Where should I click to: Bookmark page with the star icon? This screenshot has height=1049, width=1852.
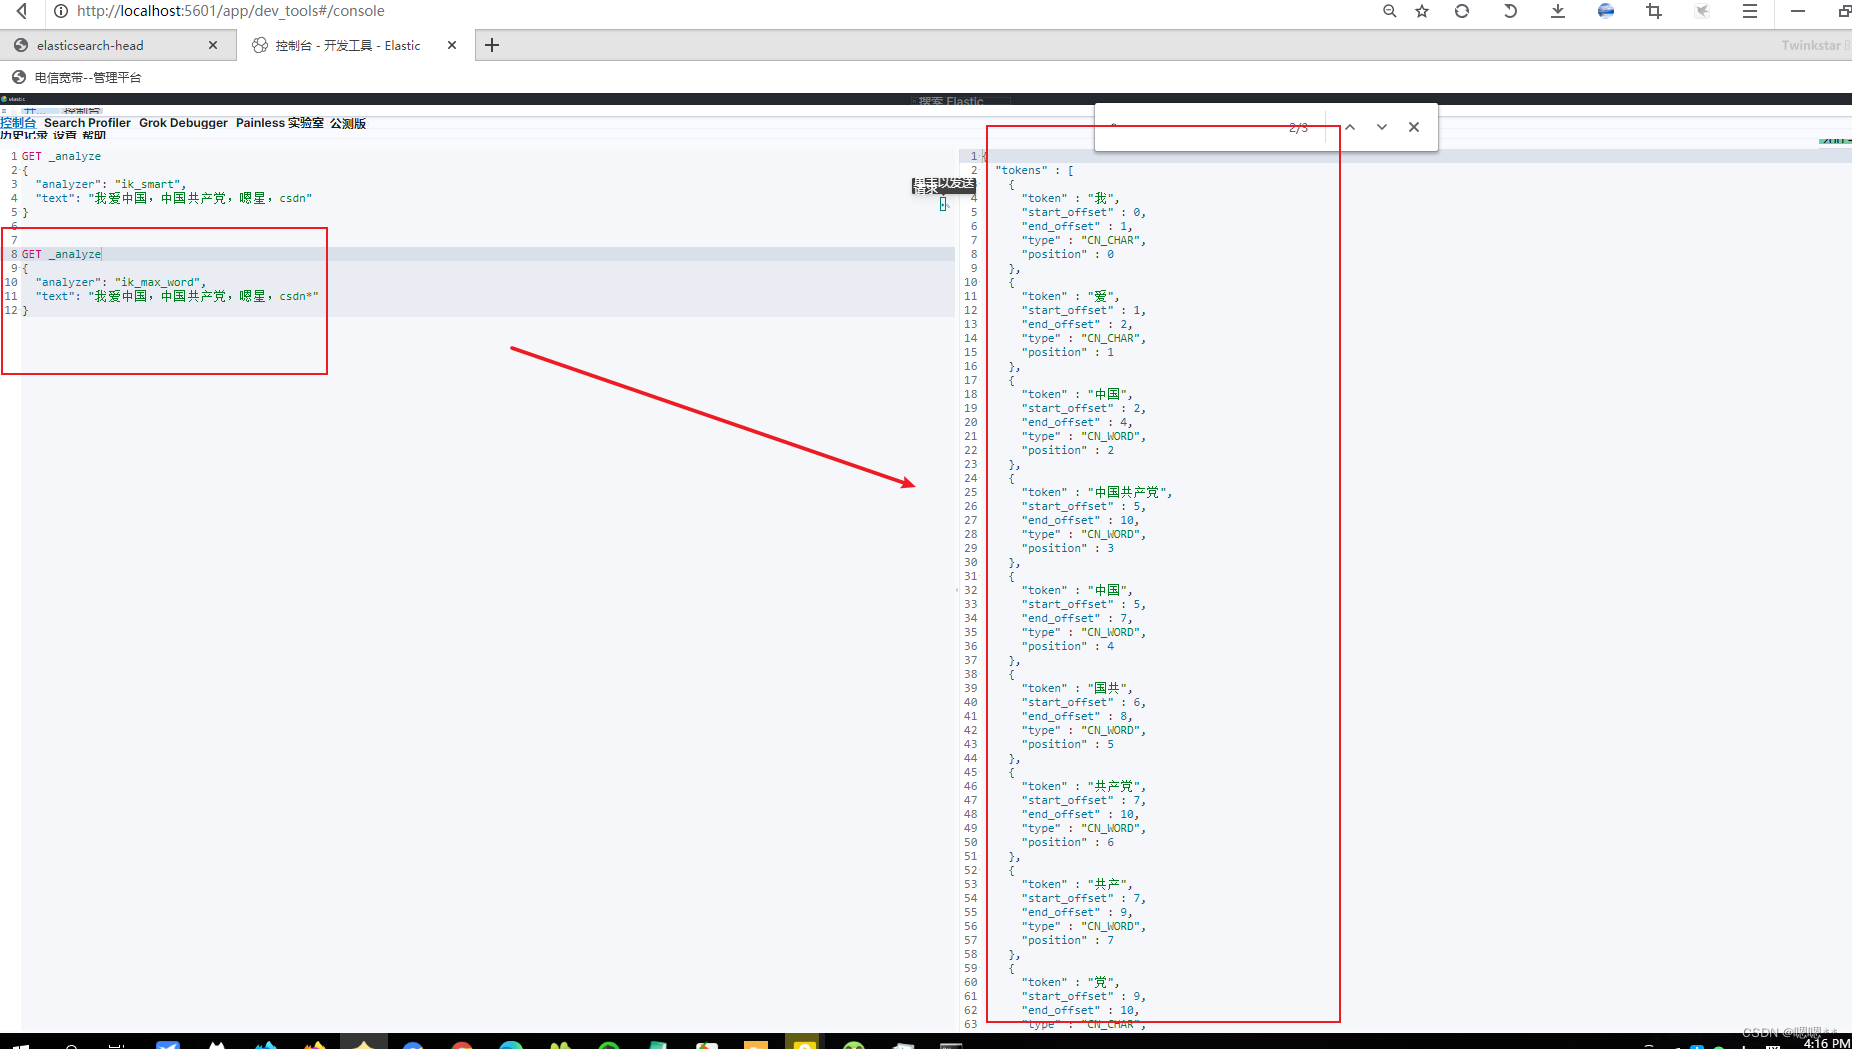tap(1422, 11)
